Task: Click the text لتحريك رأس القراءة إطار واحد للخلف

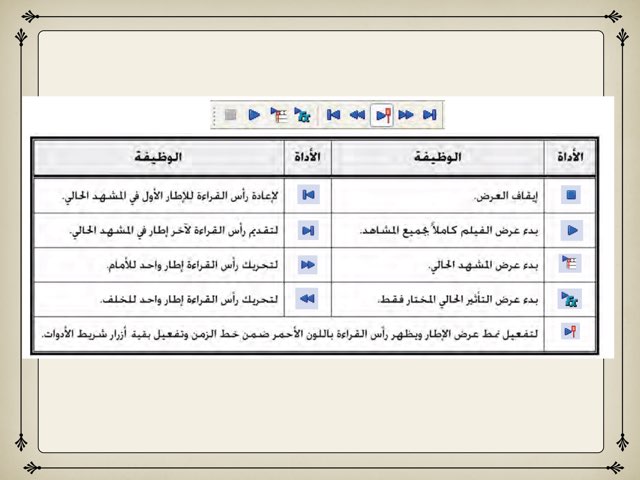Action: (x=189, y=300)
